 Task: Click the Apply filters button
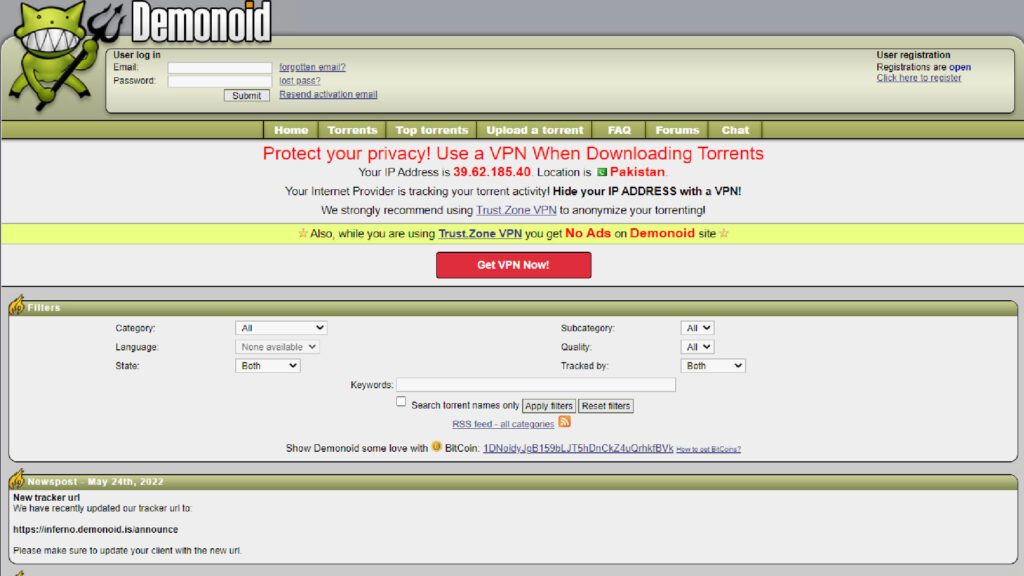(x=549, y=406)
